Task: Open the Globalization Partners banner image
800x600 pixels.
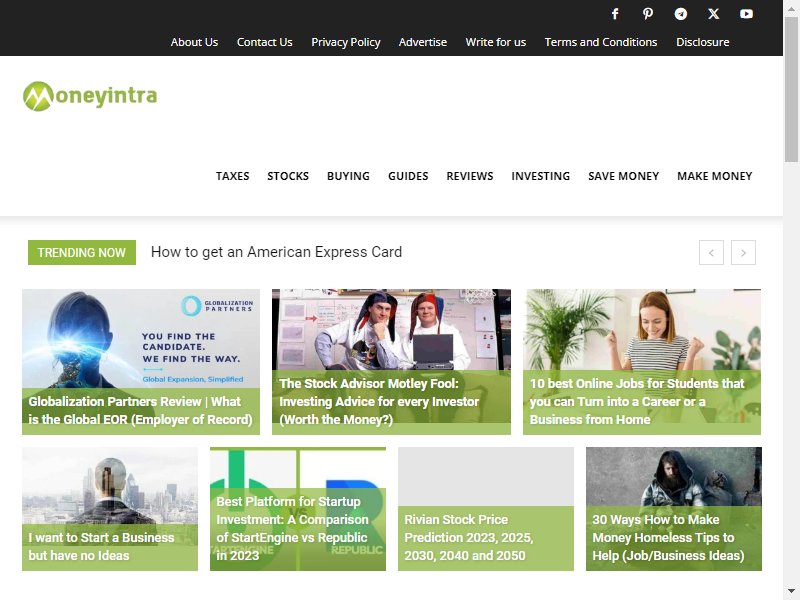Action: coord(141,339)
